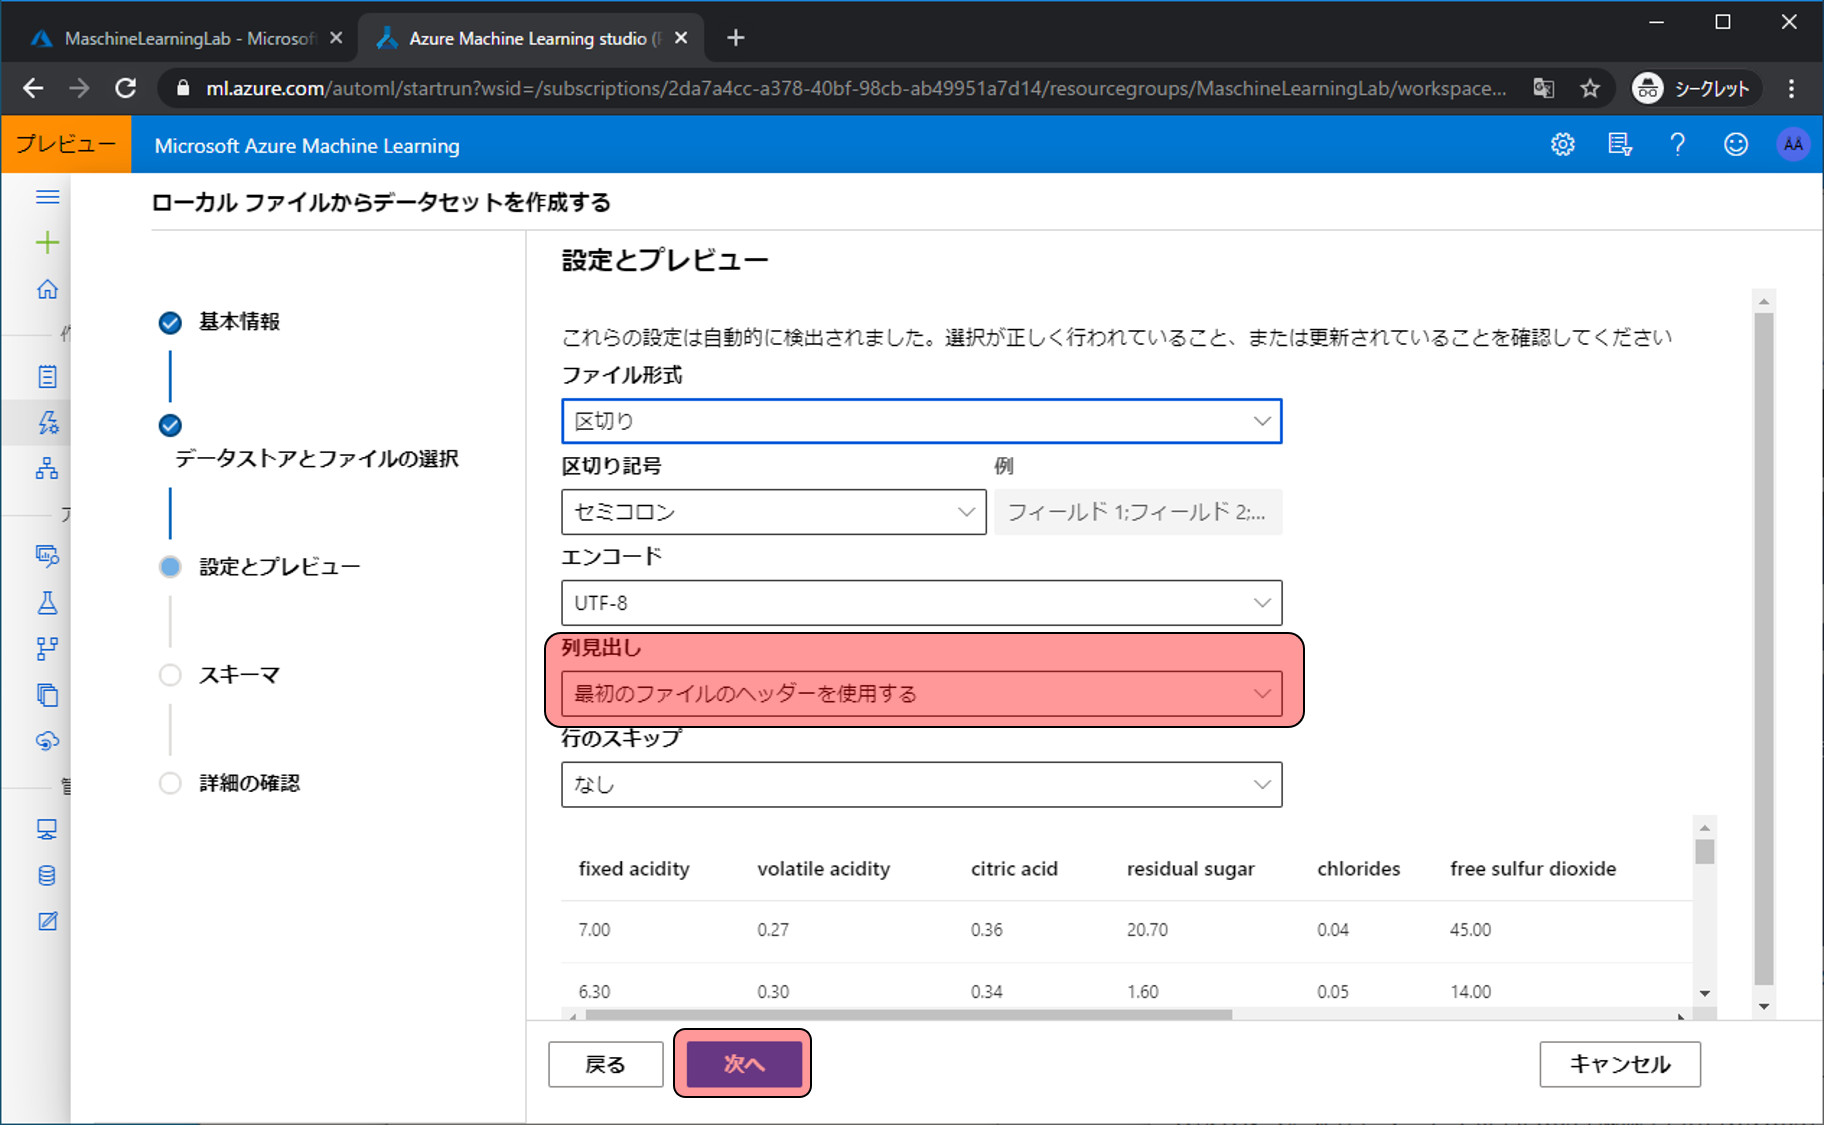
Task: Select the 基本情報 wizard step
Action: [x=238, y=322]
